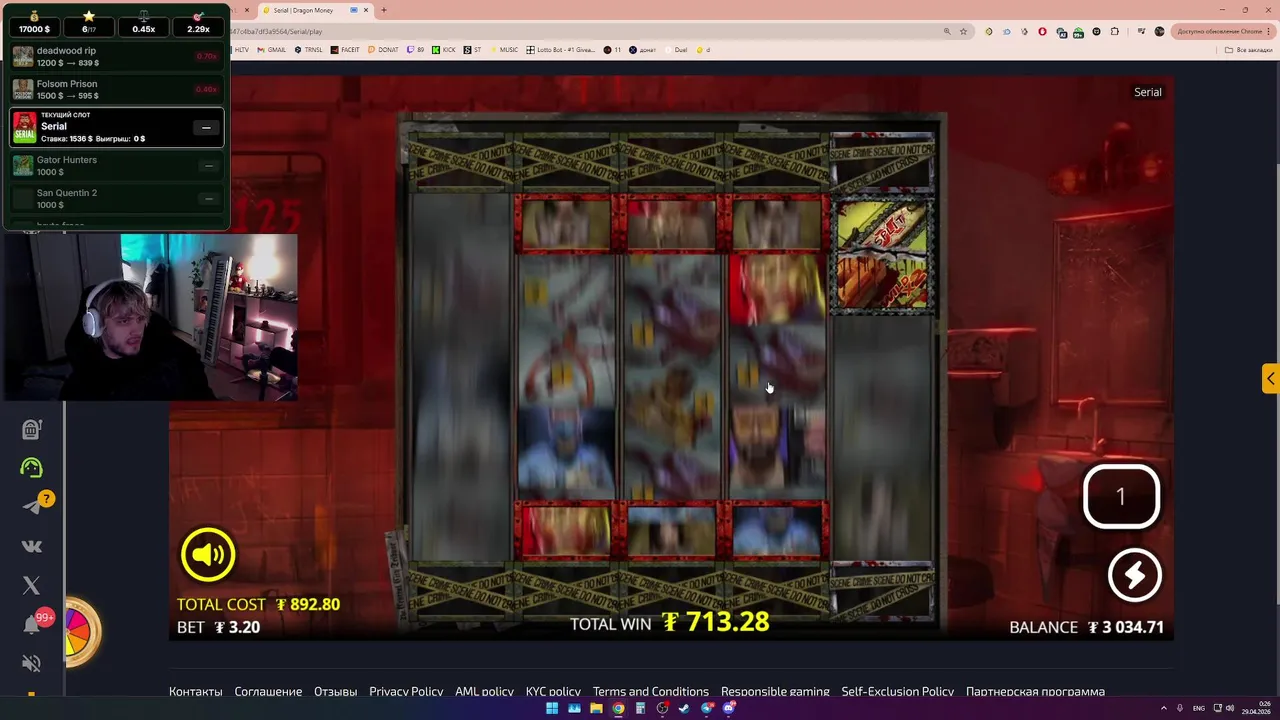This screenshot has width=1280, height=720.
Task: Select deadwood rip in the bonus list
Action: coord(117,56)
